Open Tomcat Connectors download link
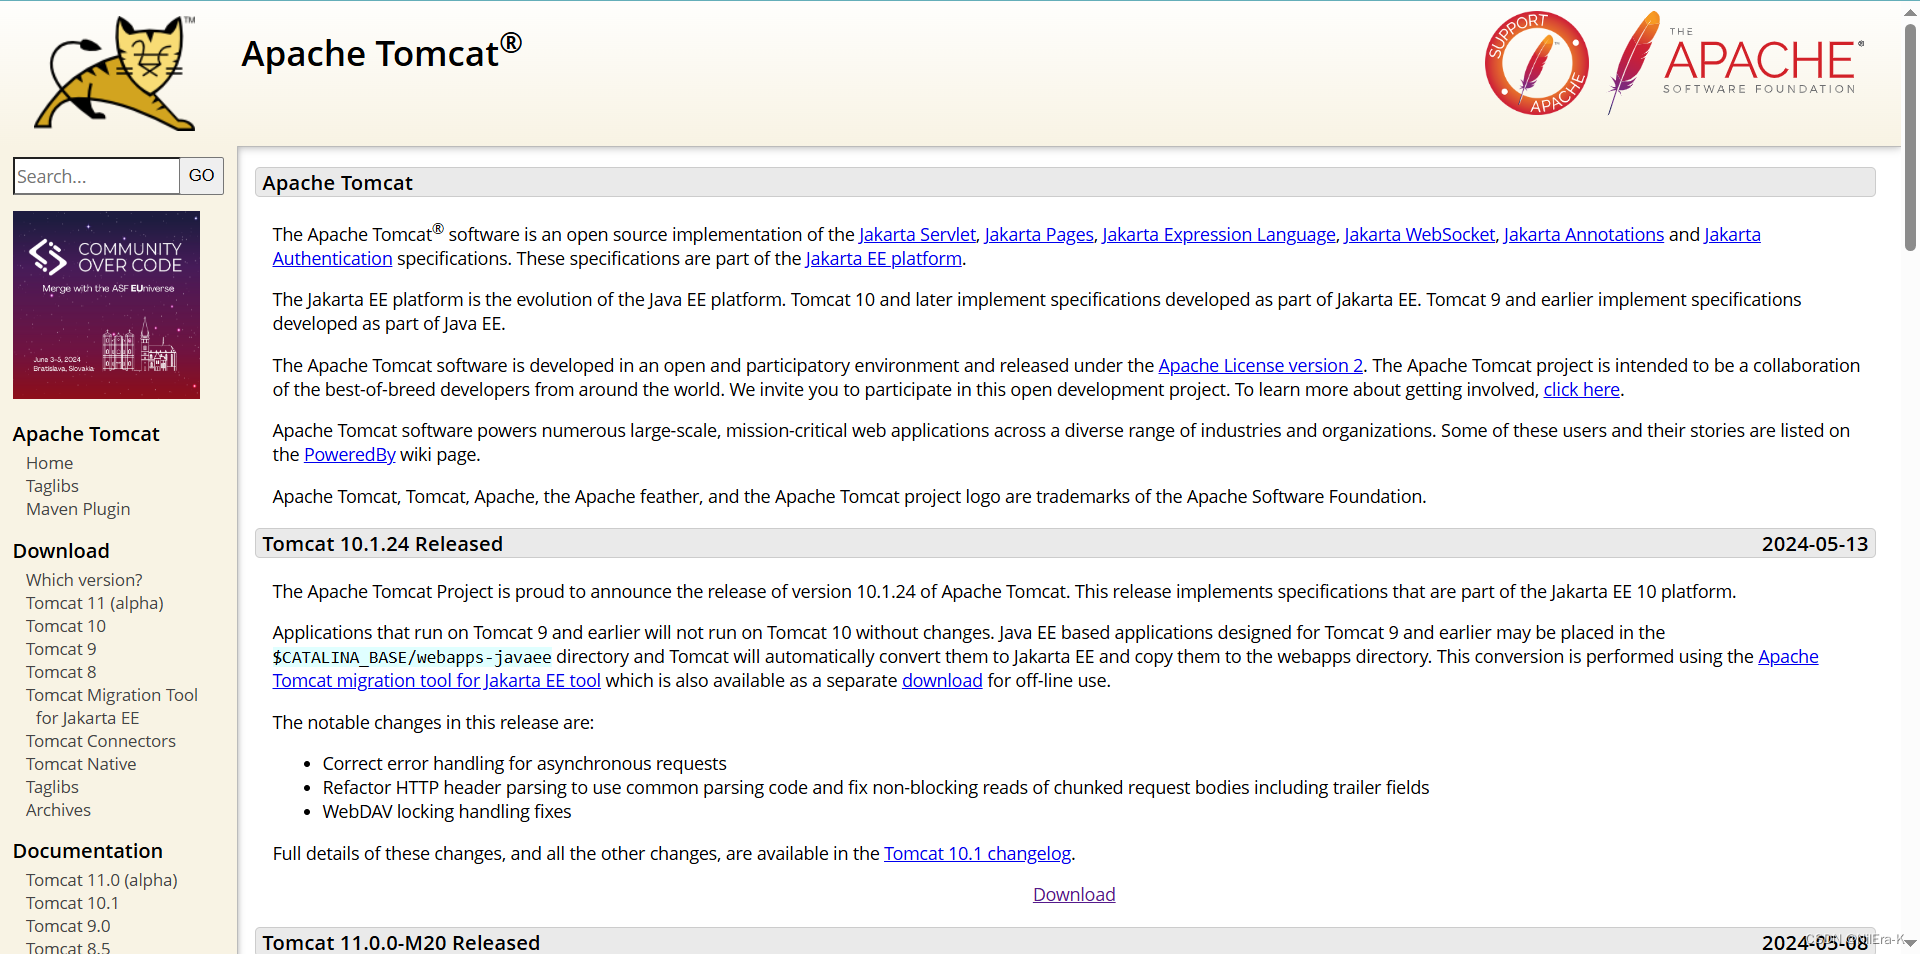This screenshot has width=1920, height=954. click(101, 741)
